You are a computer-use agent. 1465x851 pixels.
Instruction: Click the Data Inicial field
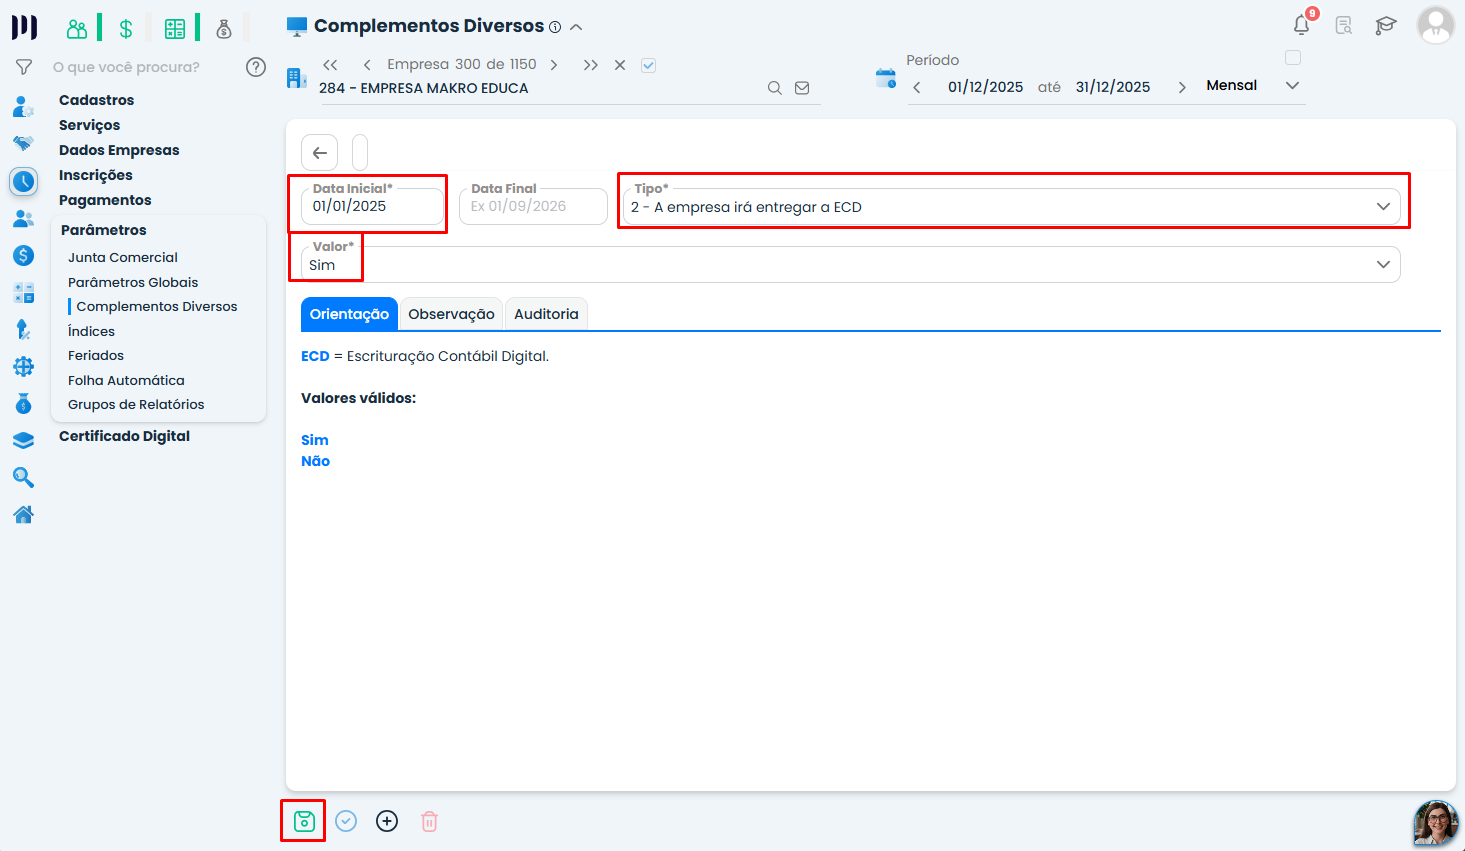pyautogui.click(x=372, y=206)
